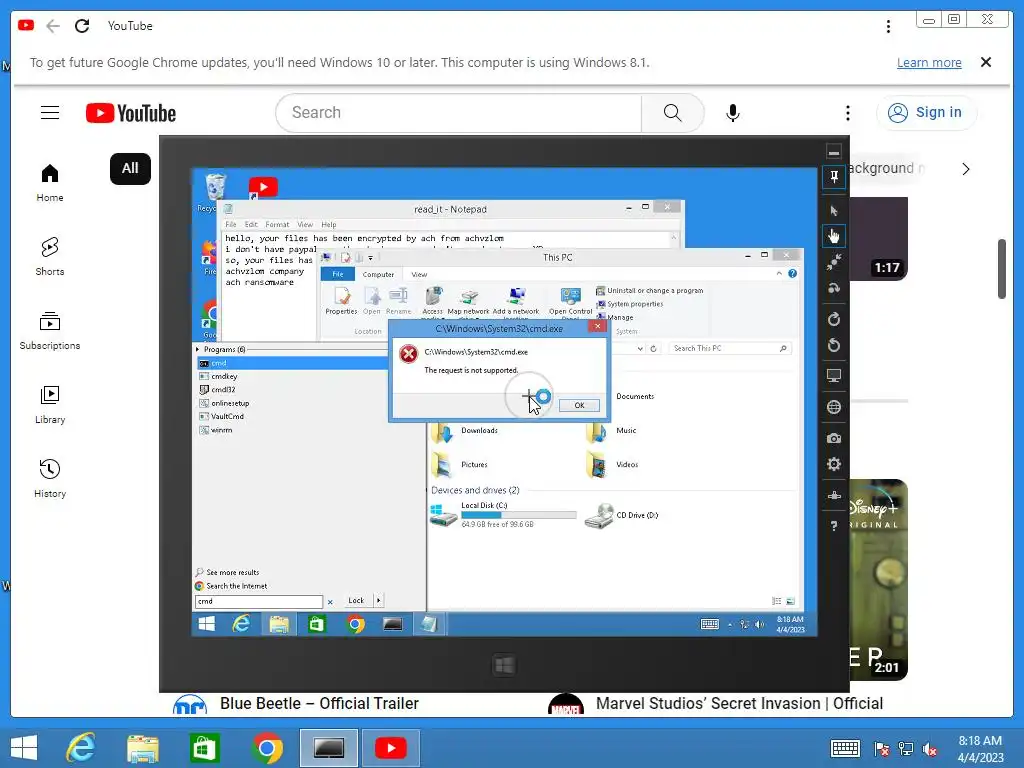1024x768 pixels.
Task: Collapse the Programs (6) results group
Action: click(198, 349)
